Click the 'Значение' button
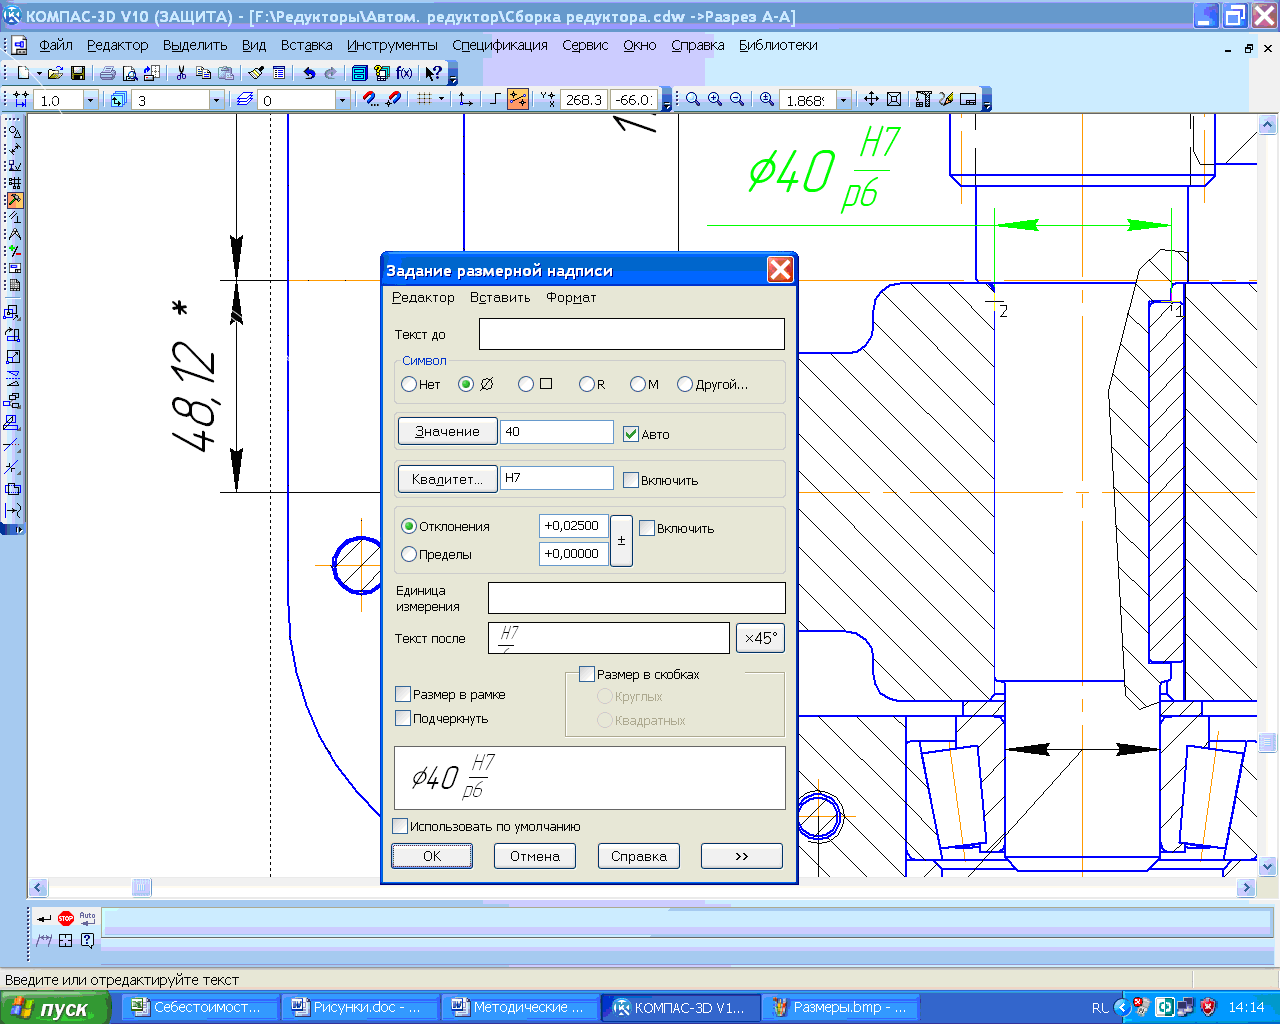Image resolution: width=1280 pixels, height=1024 pixels. [447, 431]
